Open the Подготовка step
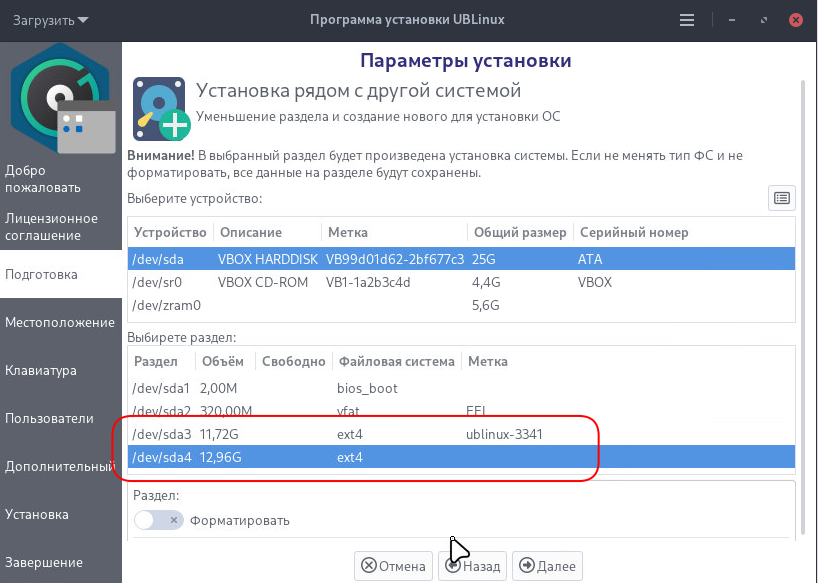 click(x=60, y=274)
